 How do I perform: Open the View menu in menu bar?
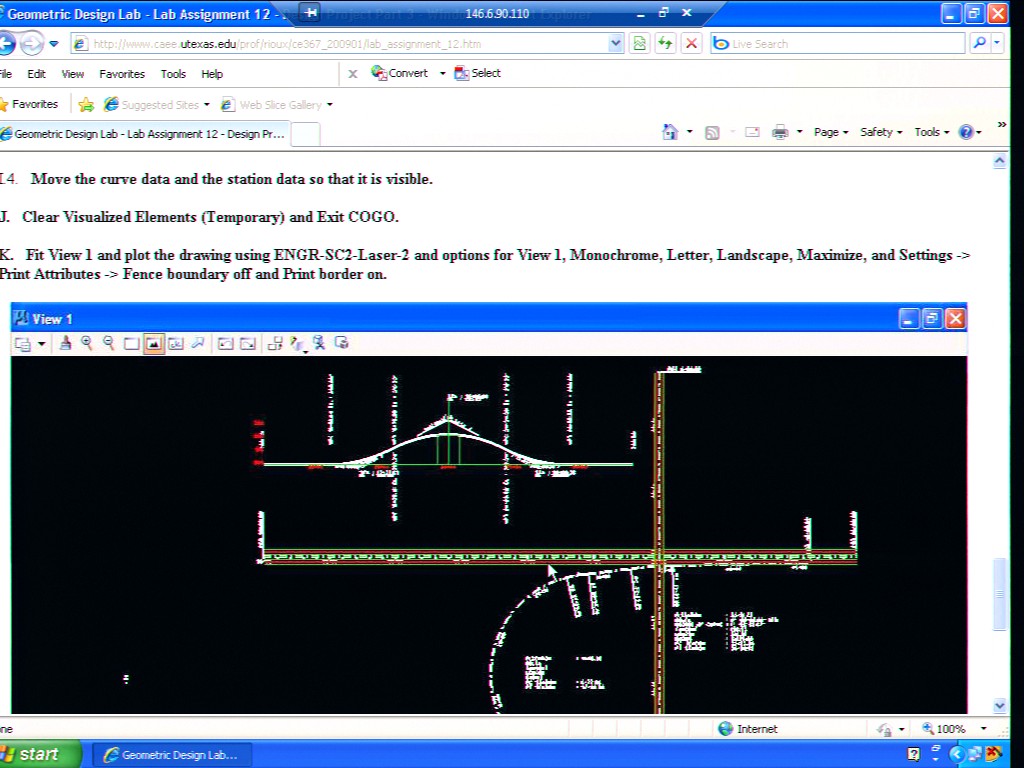[x=72, y=74]
